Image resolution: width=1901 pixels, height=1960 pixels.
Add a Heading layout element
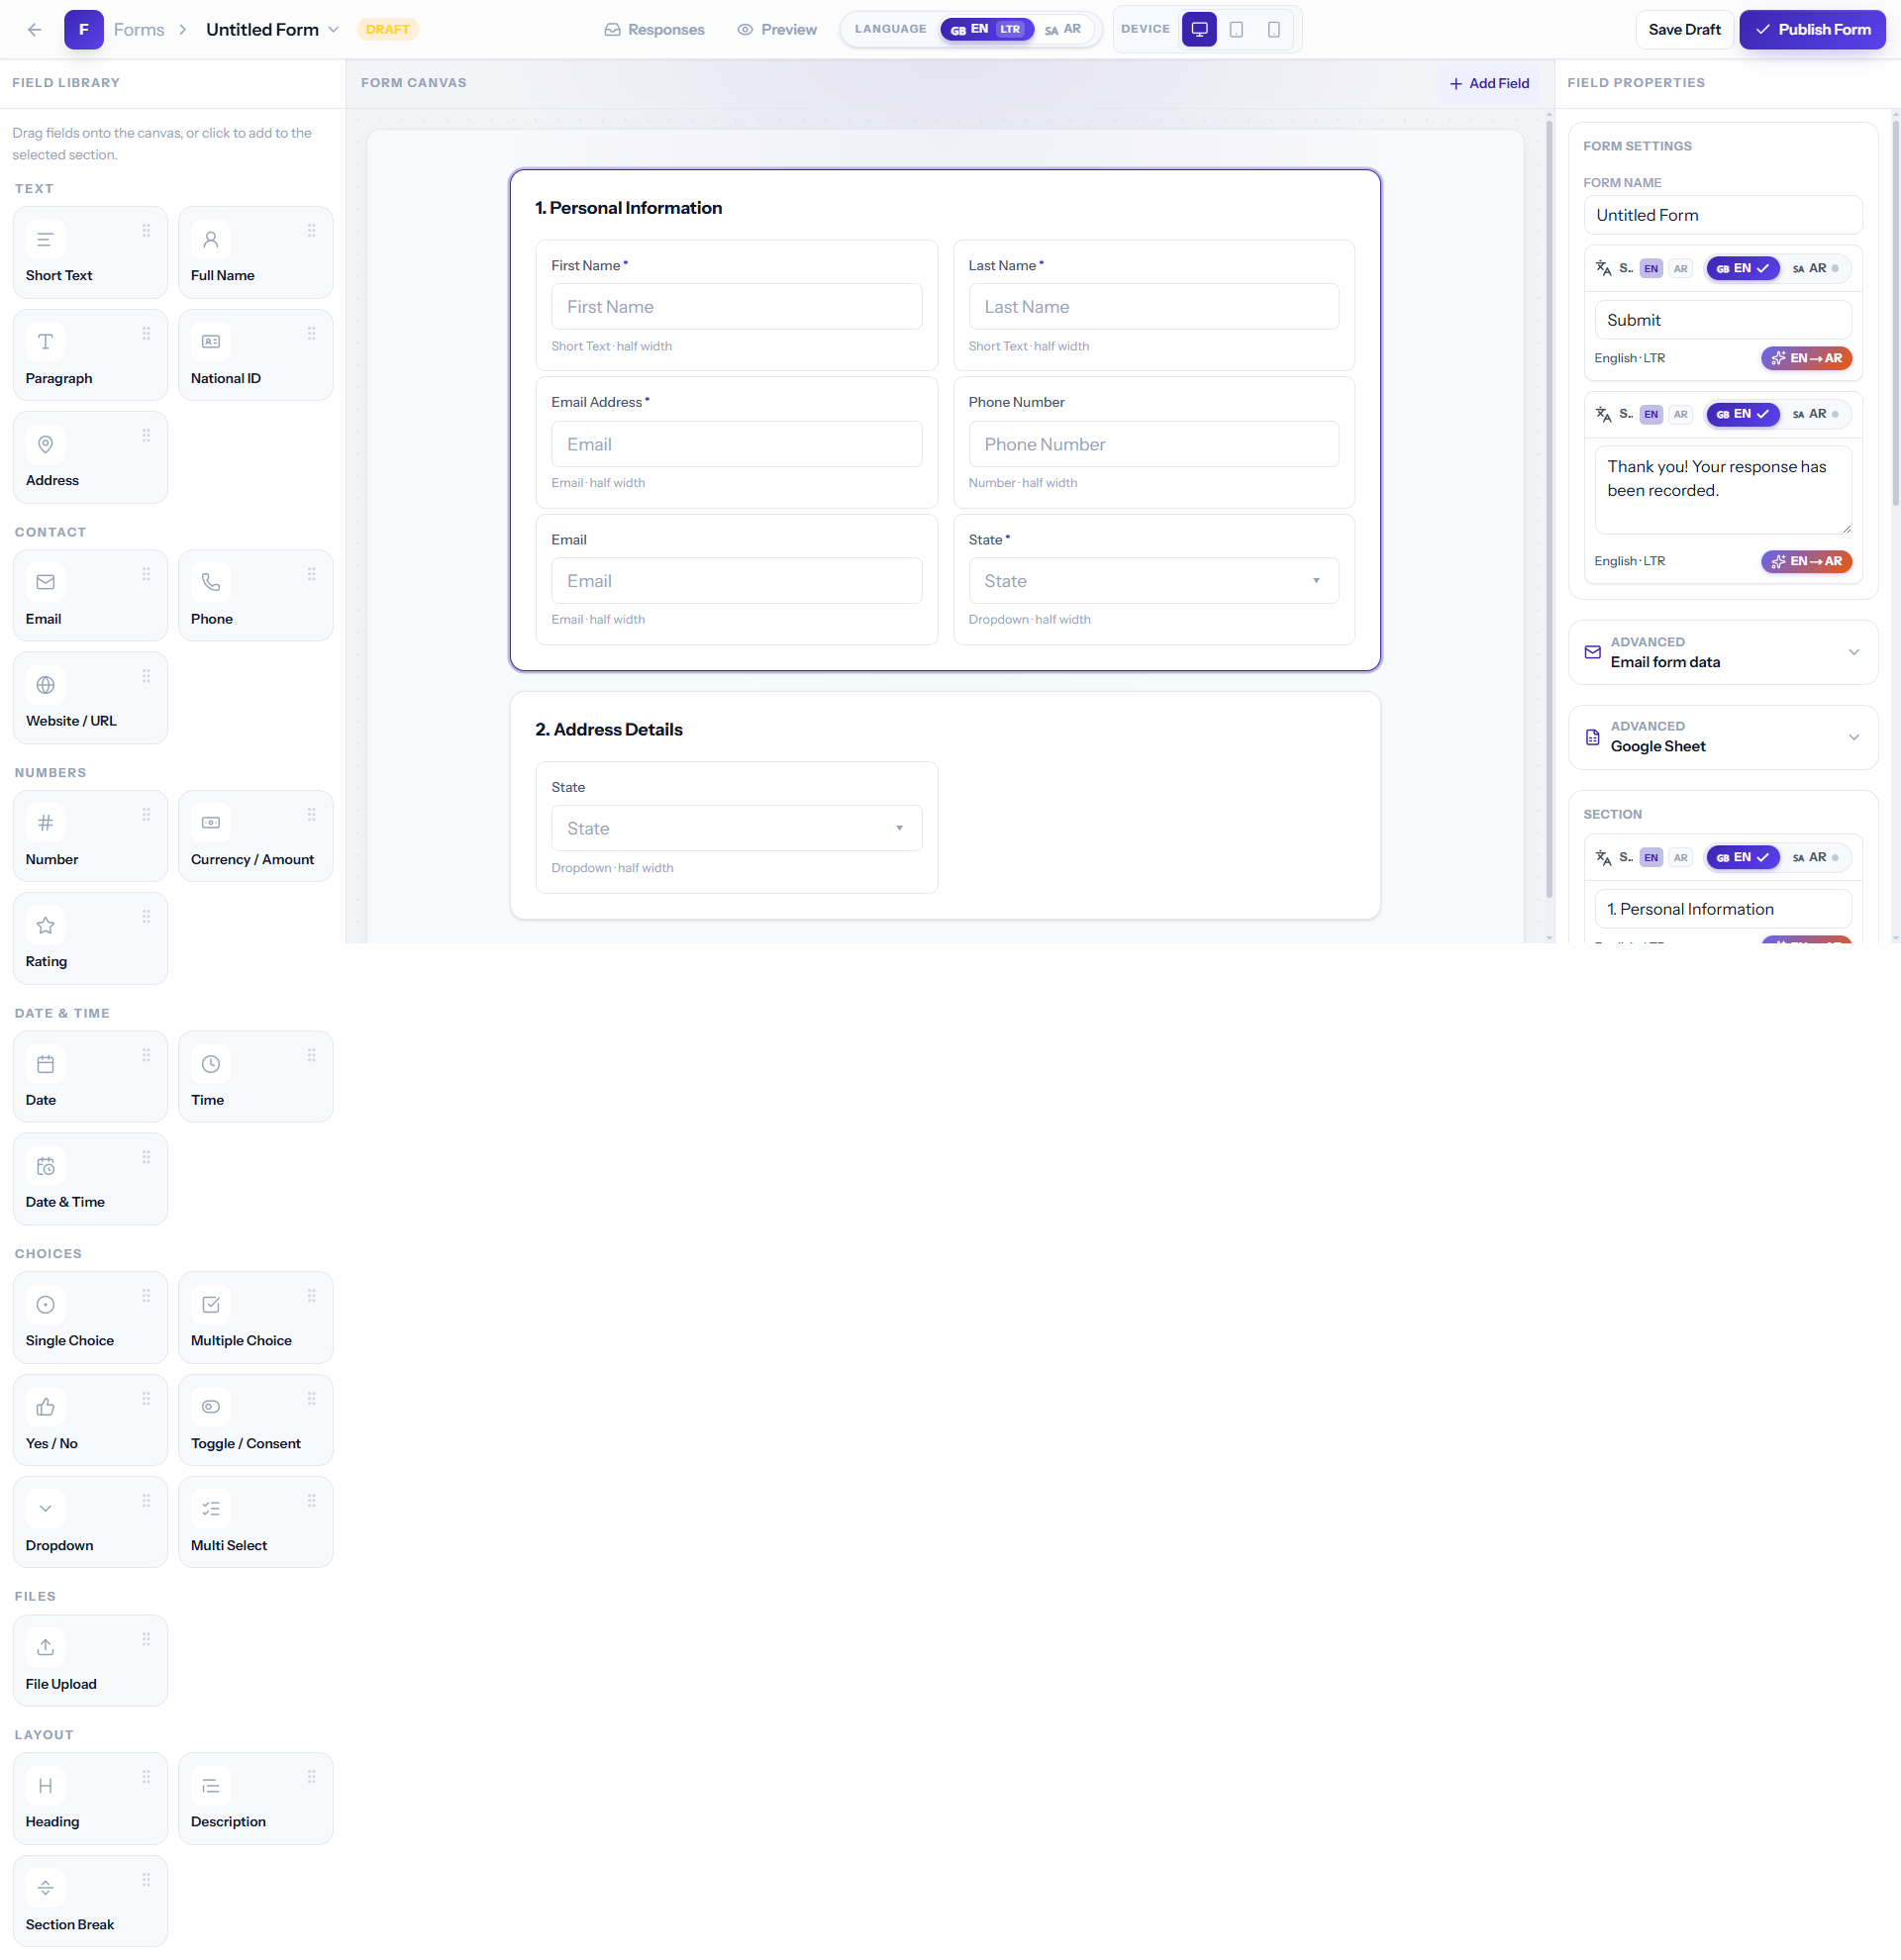90,1799
